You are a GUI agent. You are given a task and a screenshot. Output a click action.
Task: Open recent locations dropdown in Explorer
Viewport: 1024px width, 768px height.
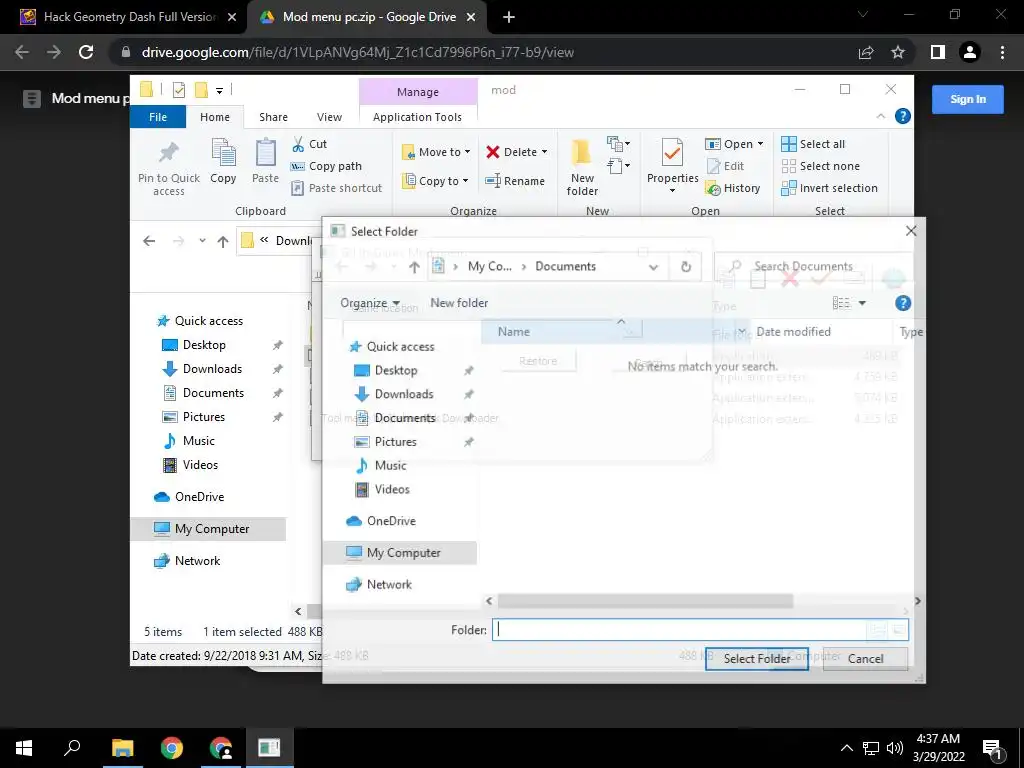(202, 241)
